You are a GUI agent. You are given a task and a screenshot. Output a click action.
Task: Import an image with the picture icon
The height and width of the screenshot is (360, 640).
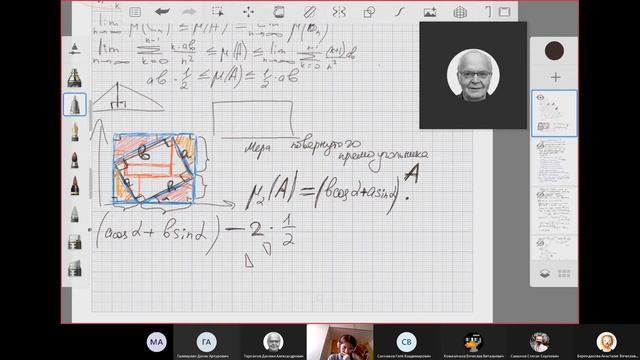coord(430,12)
